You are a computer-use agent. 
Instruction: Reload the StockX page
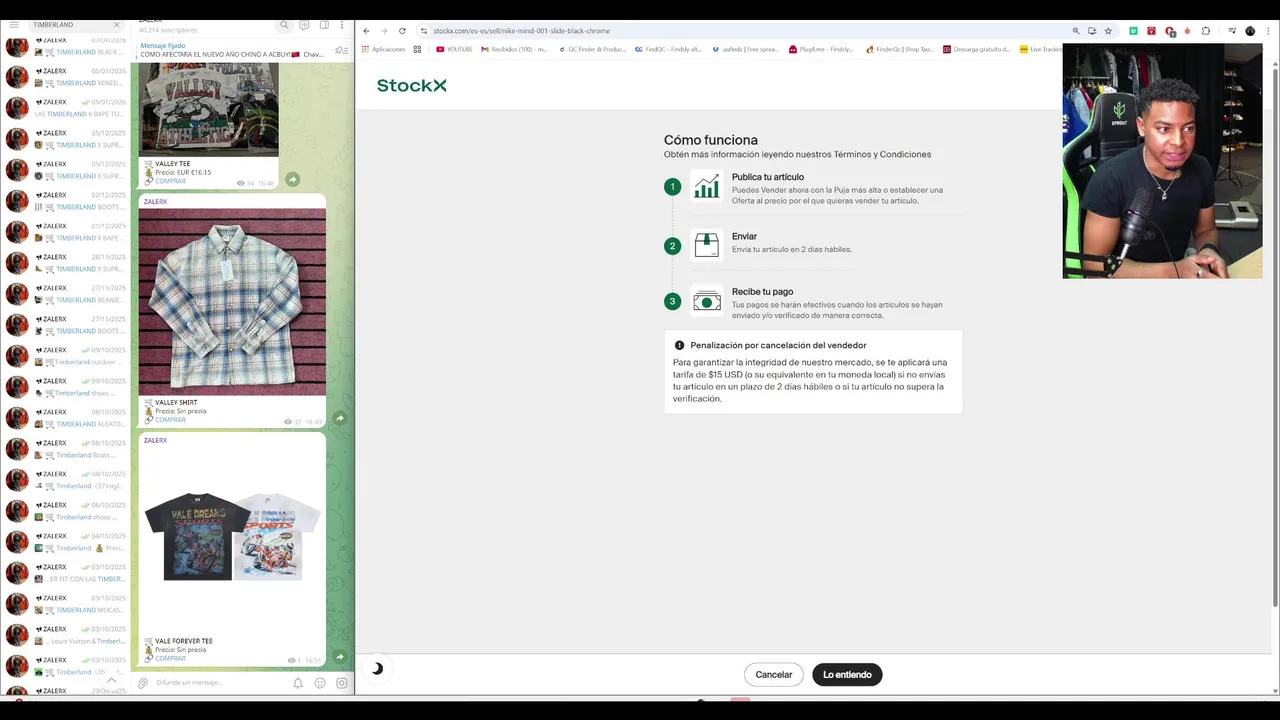402,31
